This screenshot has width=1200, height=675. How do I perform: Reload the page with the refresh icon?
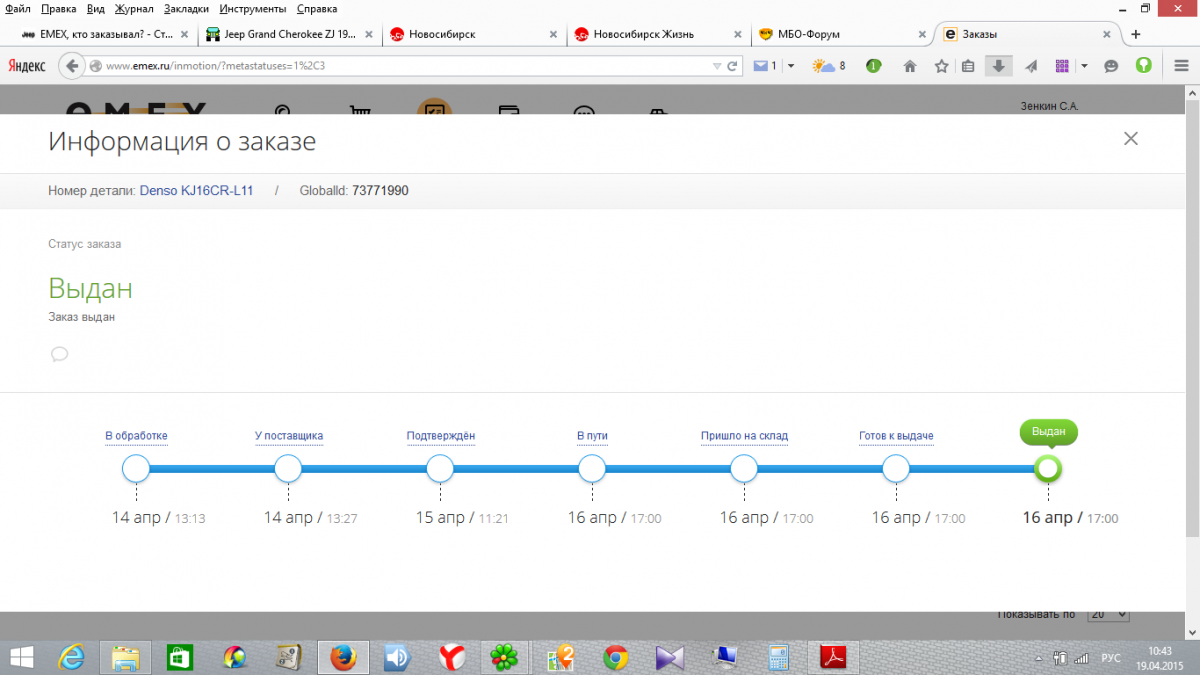(x=733, y=66)
